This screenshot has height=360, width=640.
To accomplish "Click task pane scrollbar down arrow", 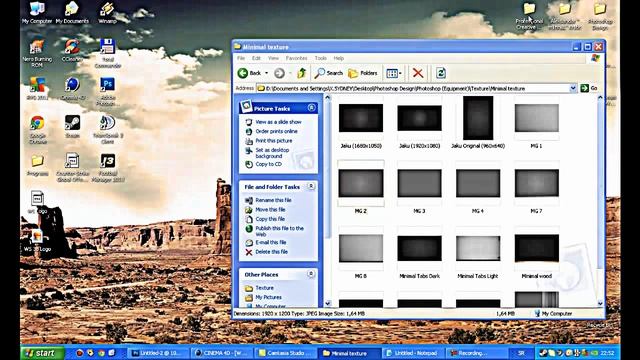I will coord(327,303).
